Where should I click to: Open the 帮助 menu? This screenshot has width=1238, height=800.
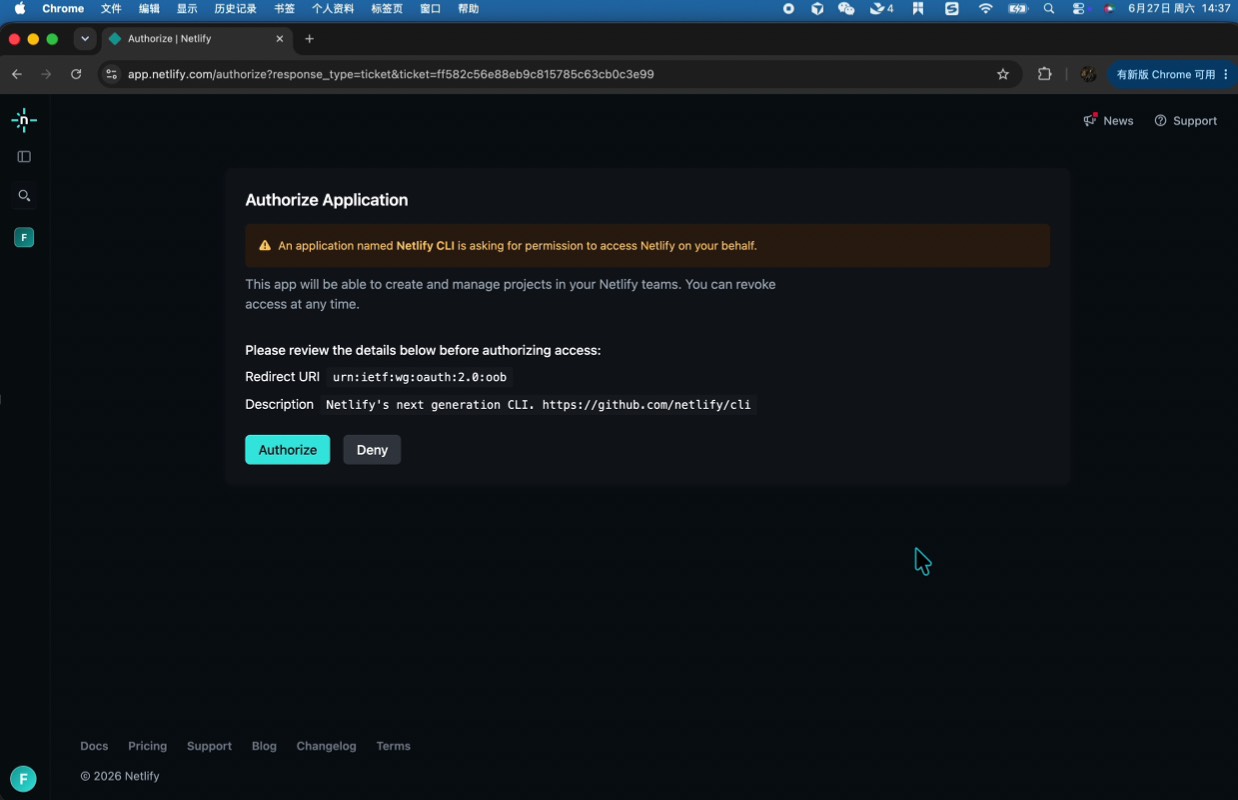(x=468, y=9)
